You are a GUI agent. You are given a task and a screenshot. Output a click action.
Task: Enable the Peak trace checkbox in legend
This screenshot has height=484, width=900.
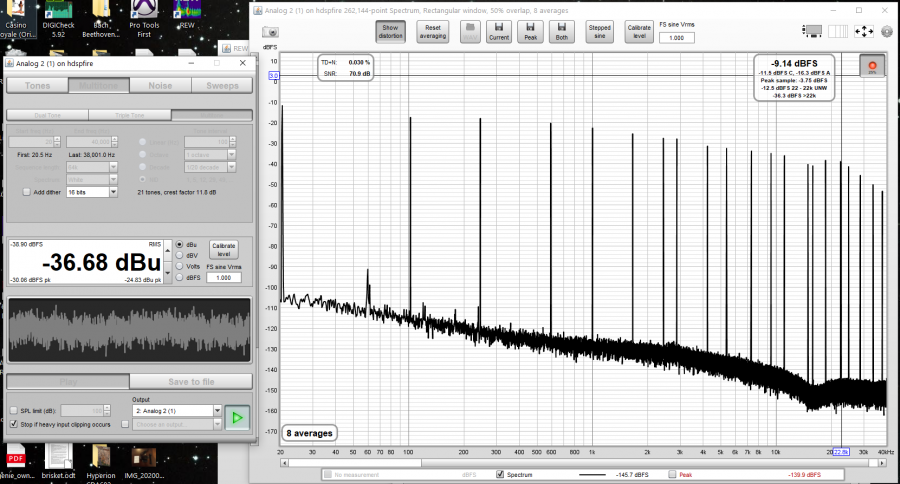[x=672, y=474]
